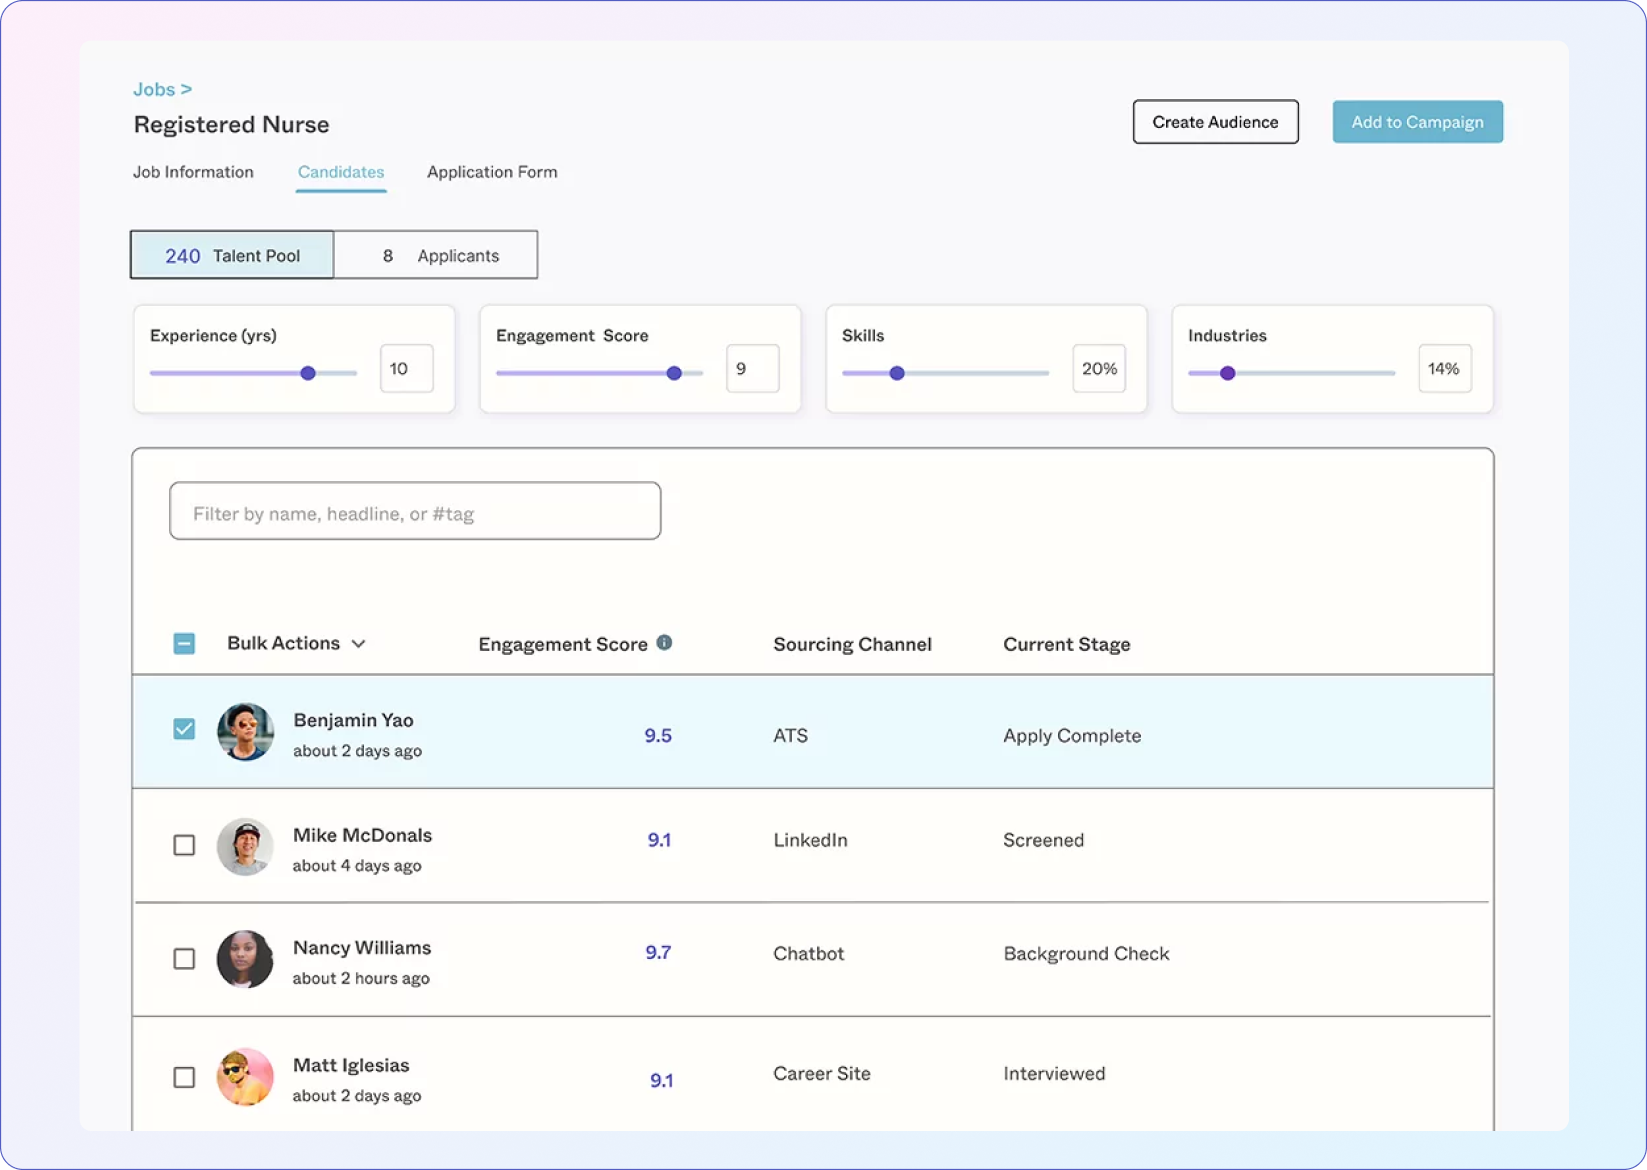The height and width of the screenshot is (1170, 1647).
Task: Click the Background Check stage cell
Action: click(1086, 953)
